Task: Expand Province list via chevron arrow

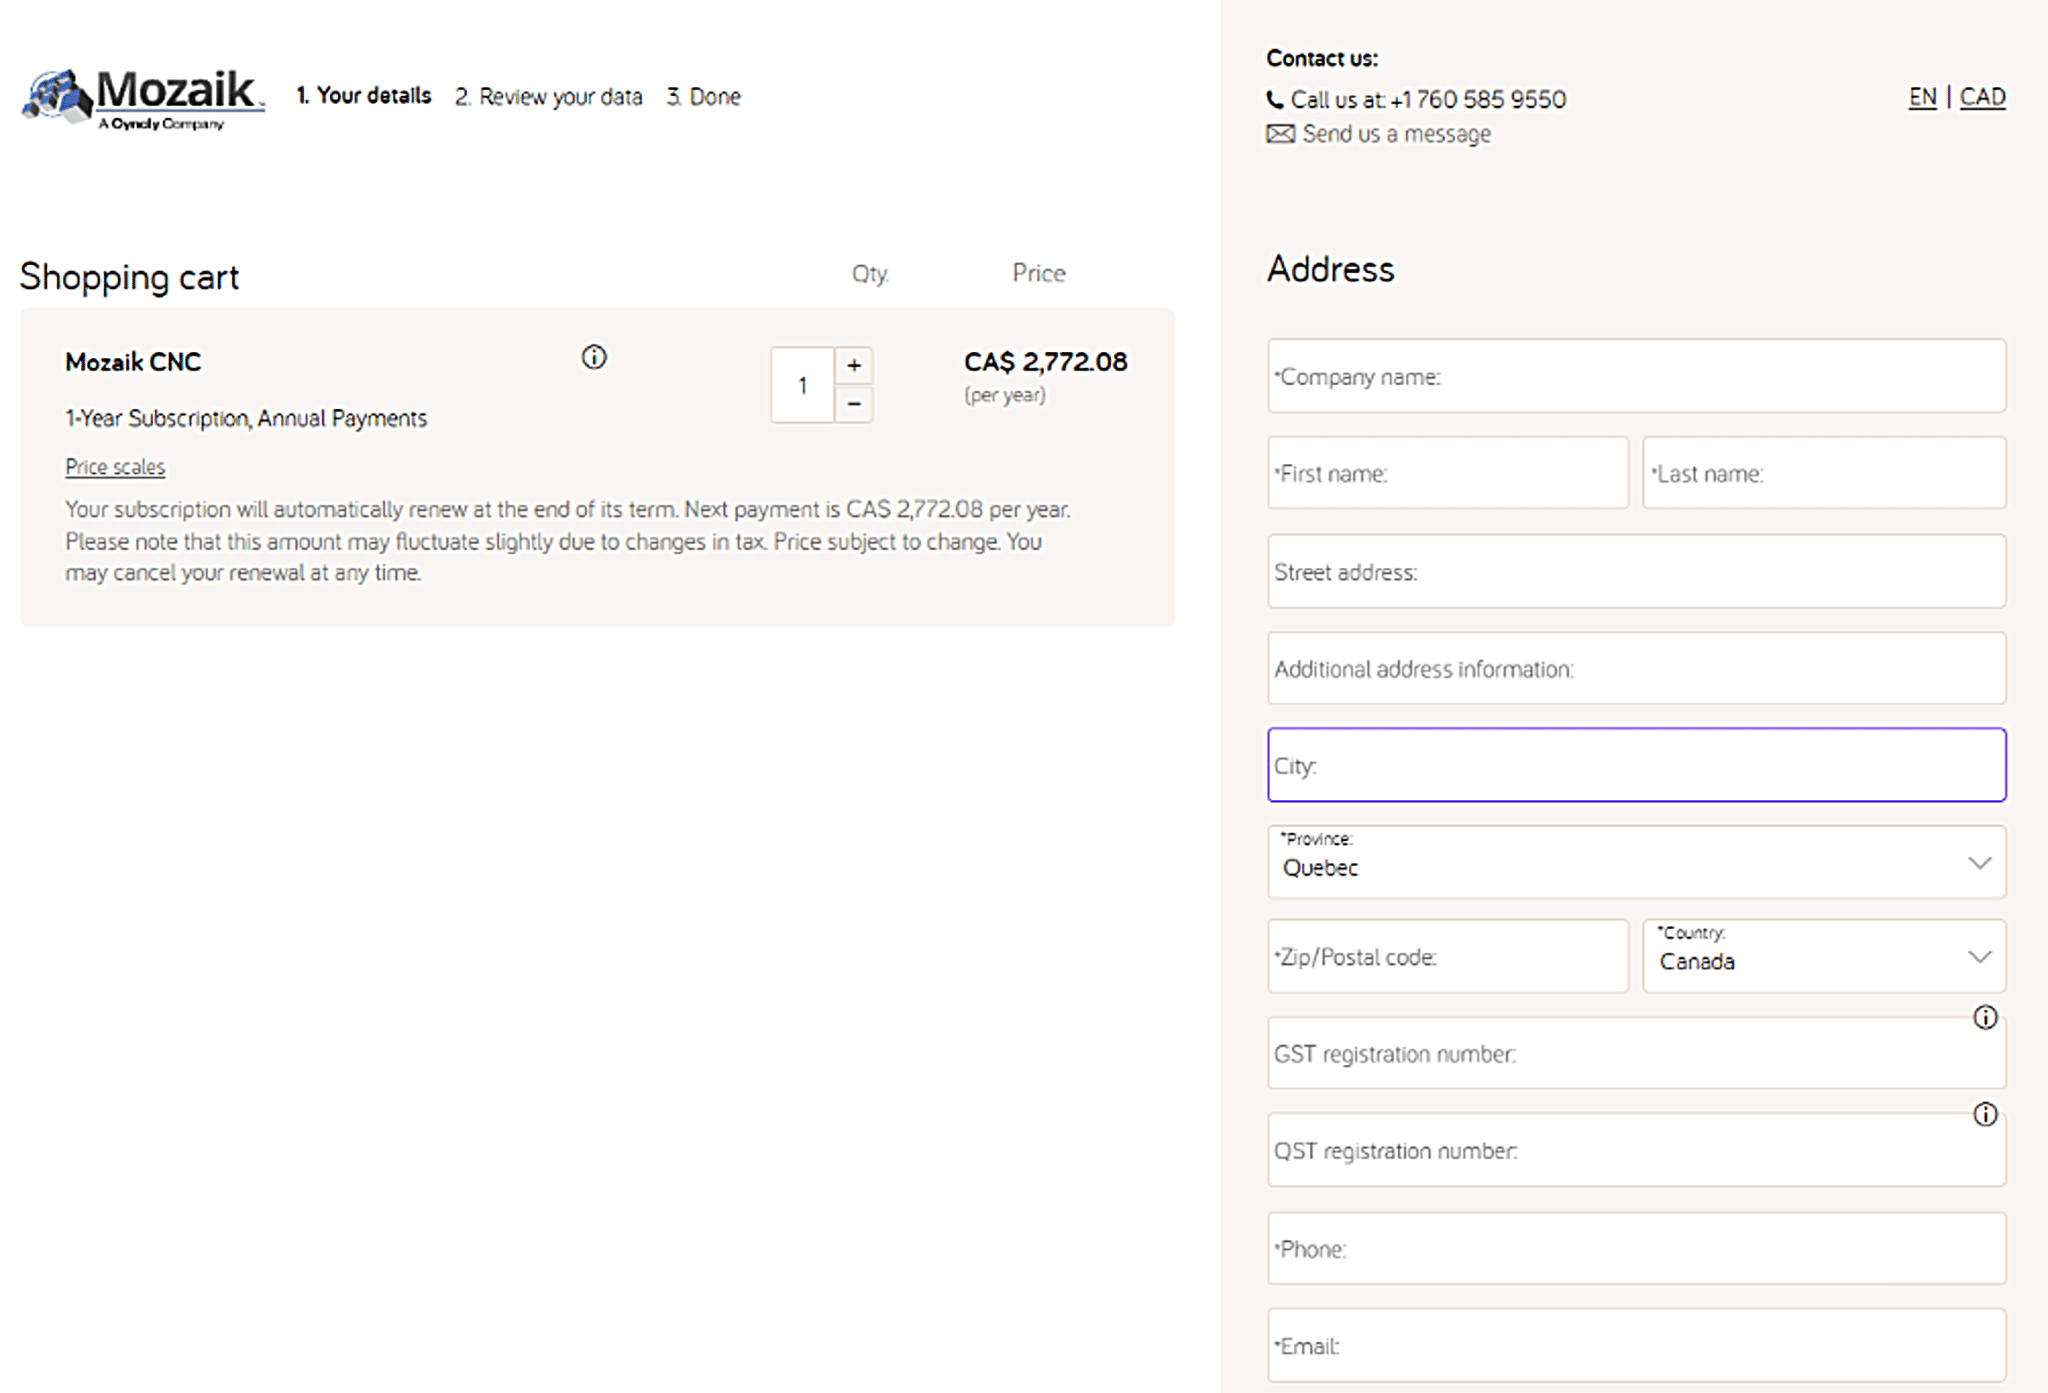Action: pyautogui.click(x=1979, y=863)
